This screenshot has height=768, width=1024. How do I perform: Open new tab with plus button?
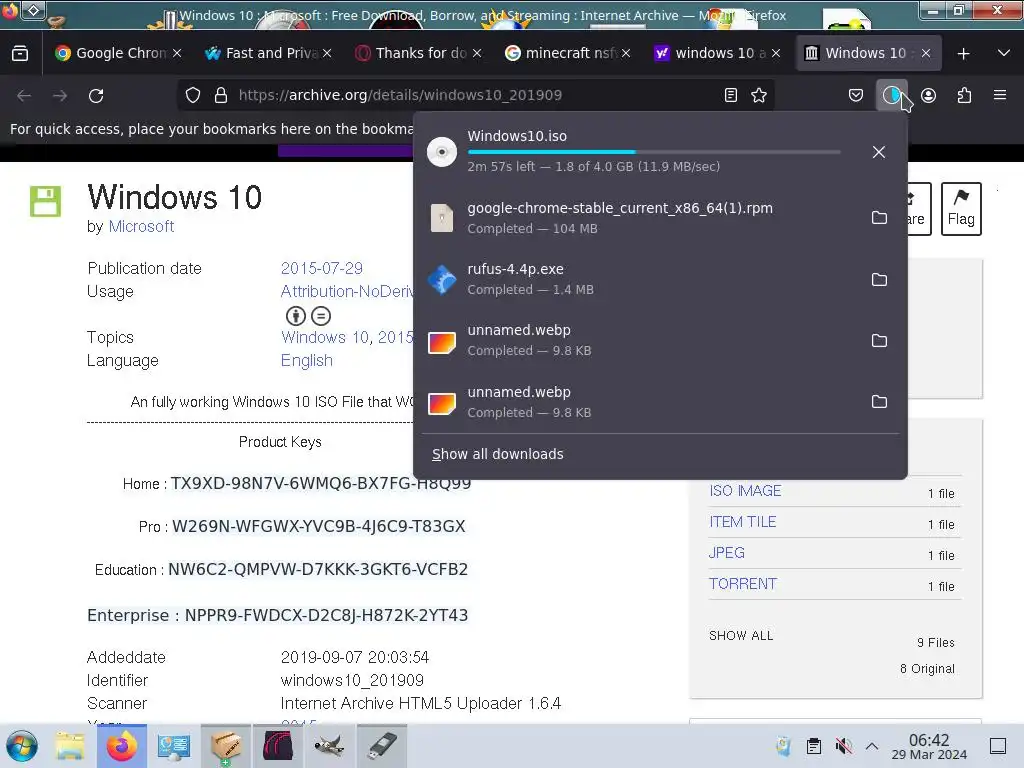click(963, 54)
